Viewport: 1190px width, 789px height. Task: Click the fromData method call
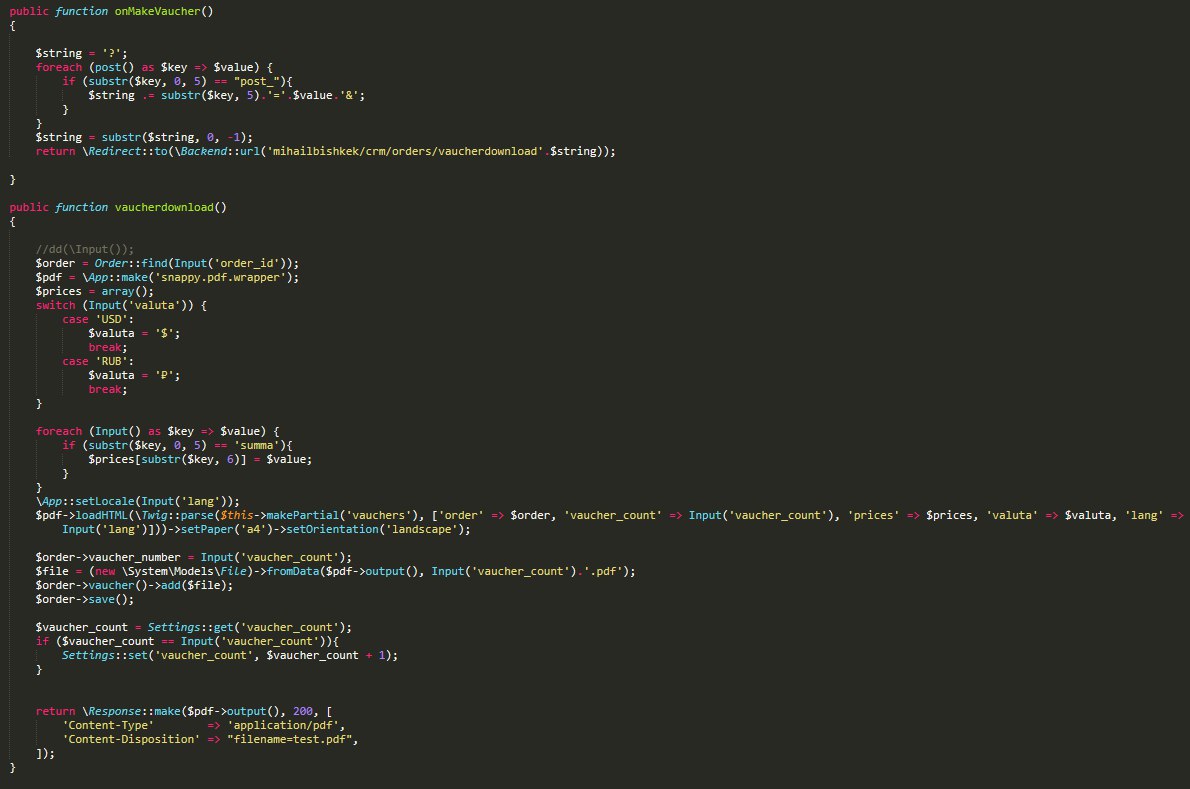pos(293,571)
